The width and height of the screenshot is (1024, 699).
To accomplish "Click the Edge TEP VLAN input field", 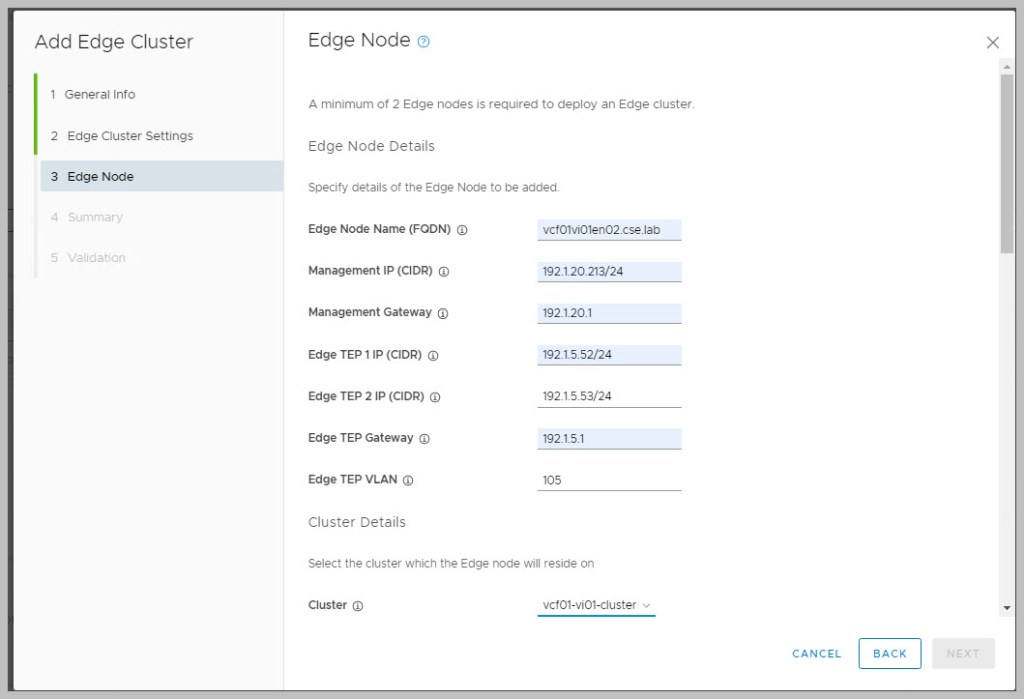I will [609, 480].
